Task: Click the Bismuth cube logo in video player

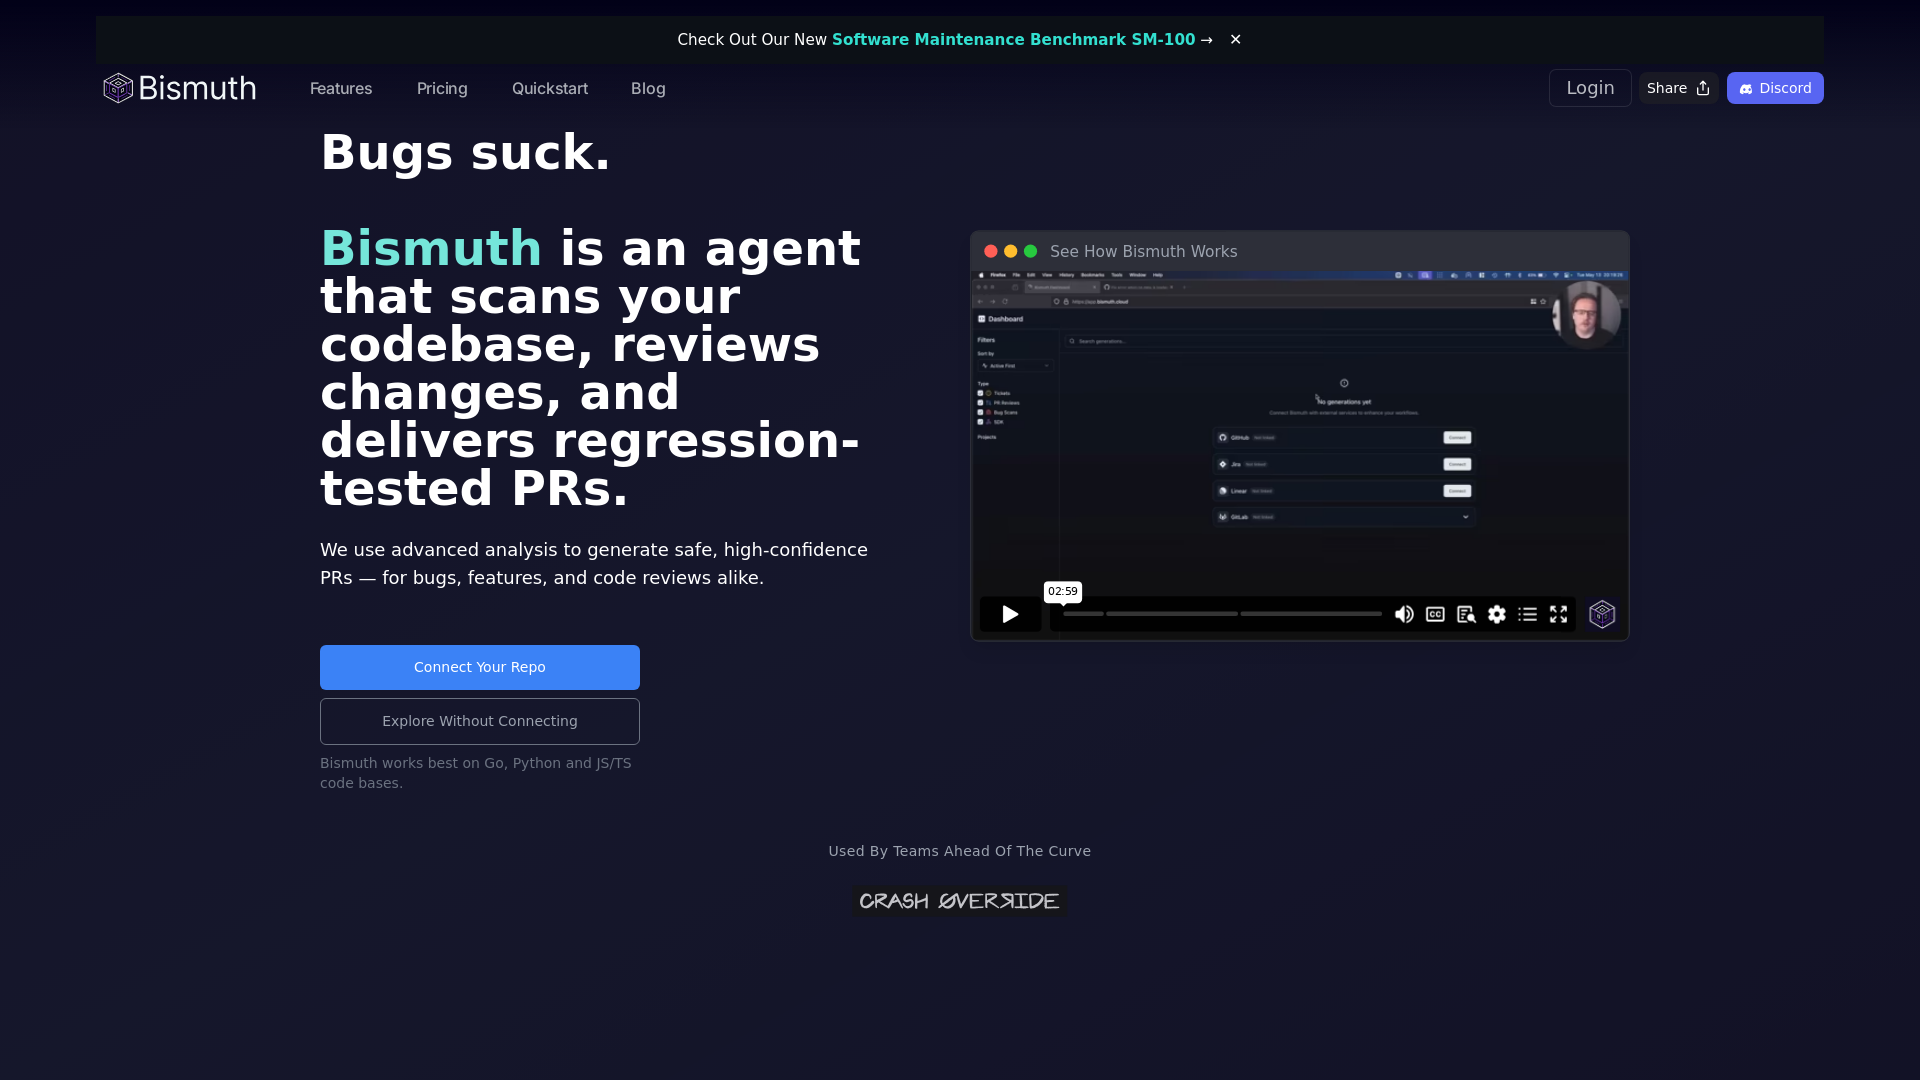Action: coord(1602,614)
